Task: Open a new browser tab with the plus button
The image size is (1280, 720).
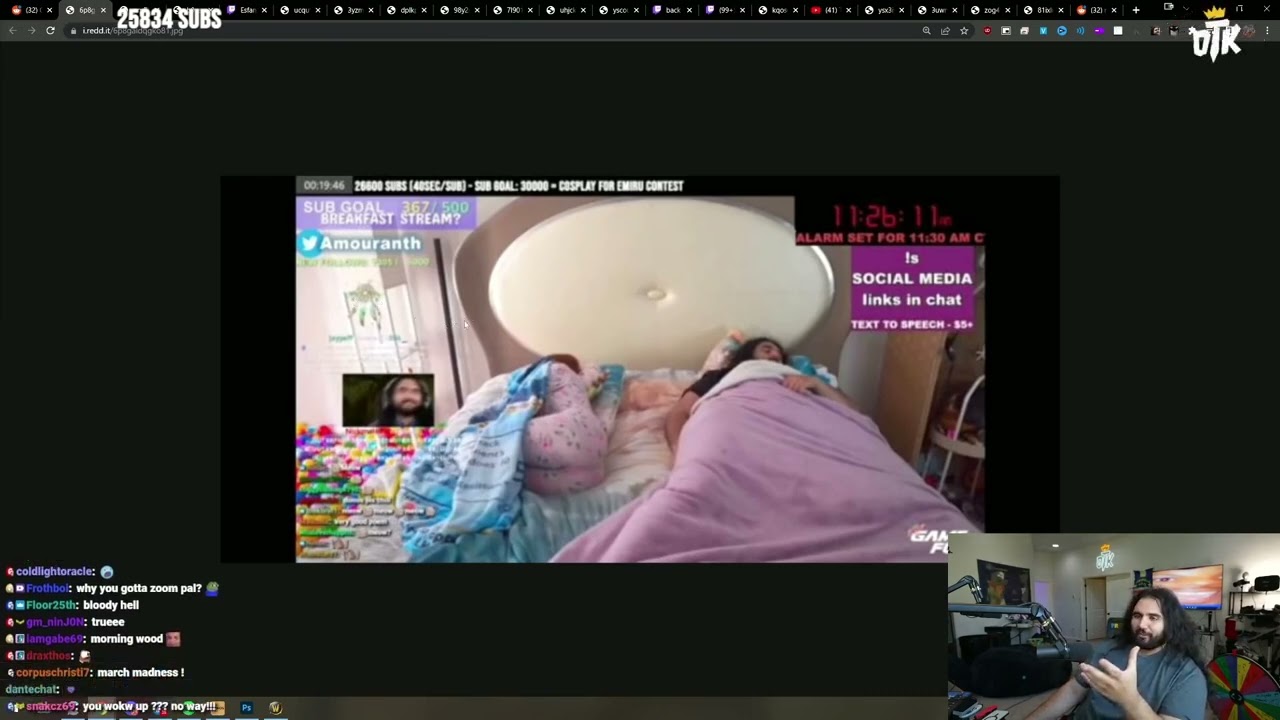Action: (x=1136, y=10)
